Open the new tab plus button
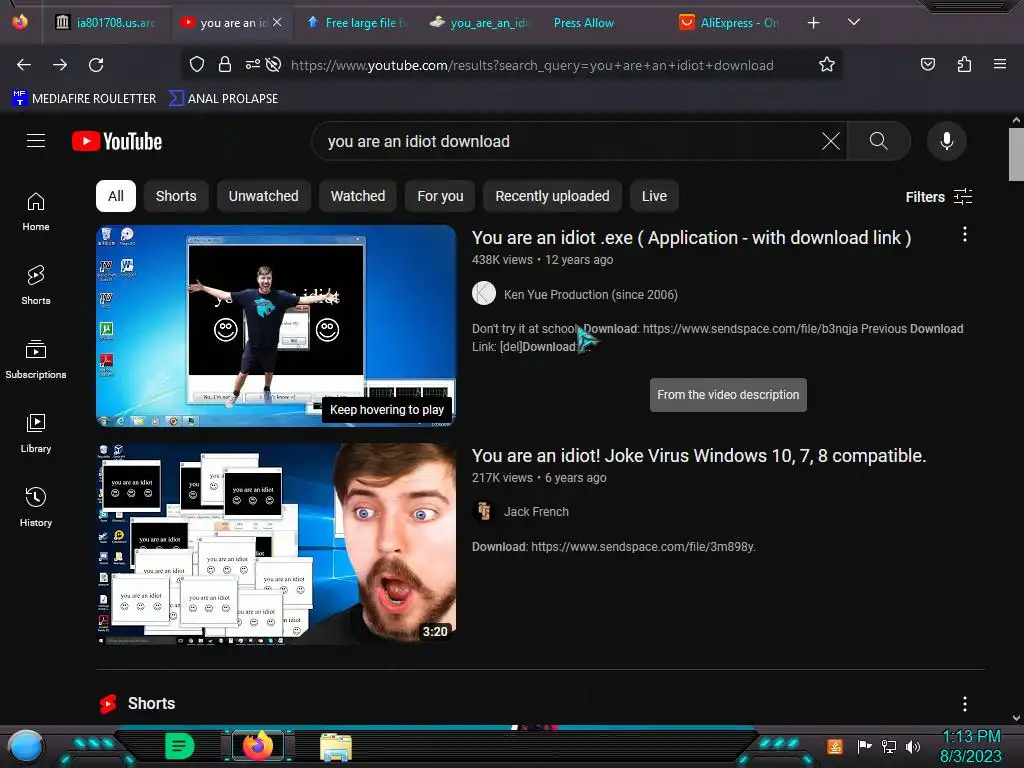The height and width of the screenshot is (768, 1024). pyautogui.click(x=813, y=23)
